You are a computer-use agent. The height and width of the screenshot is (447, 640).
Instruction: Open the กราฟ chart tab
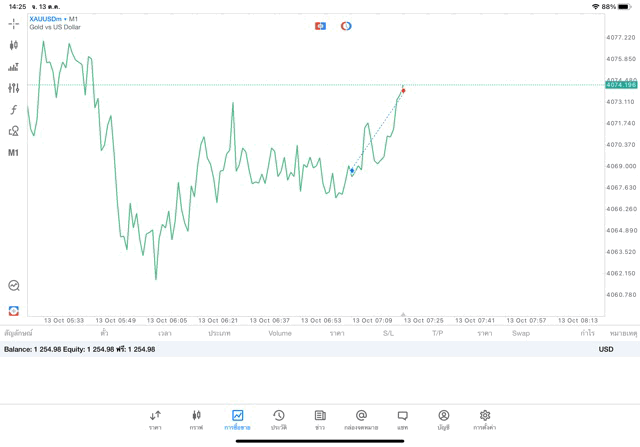pyautogui.click(x=196, y=419)
